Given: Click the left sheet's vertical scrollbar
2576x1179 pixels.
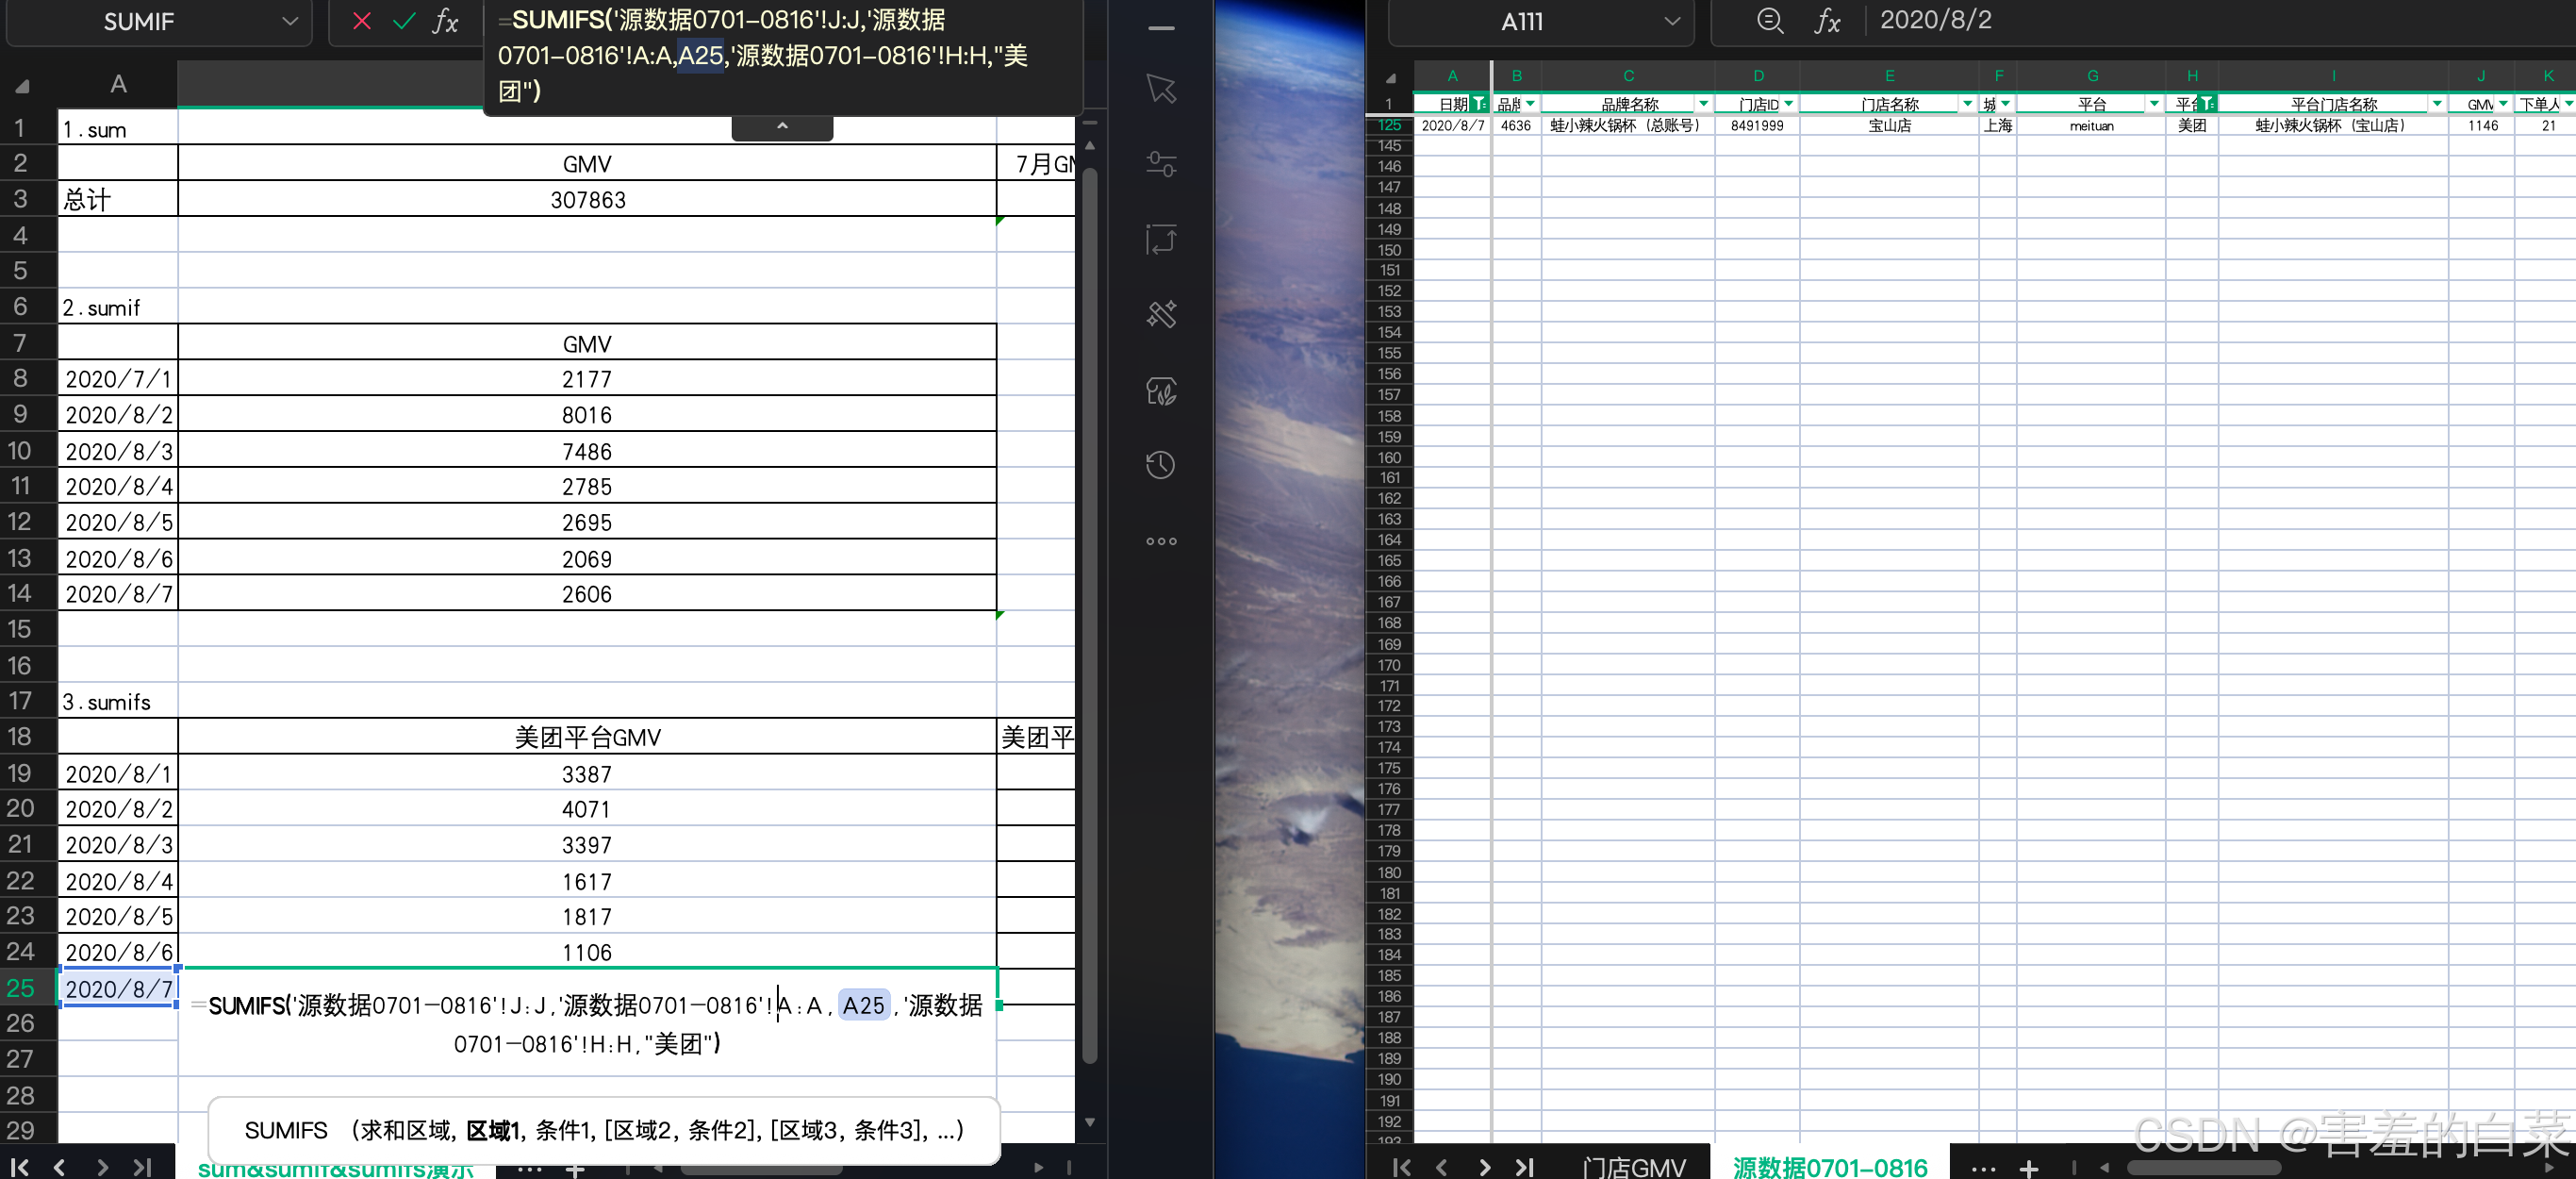Looking at the screenshot, I should pyautogui.click(x=1090, y=600).
